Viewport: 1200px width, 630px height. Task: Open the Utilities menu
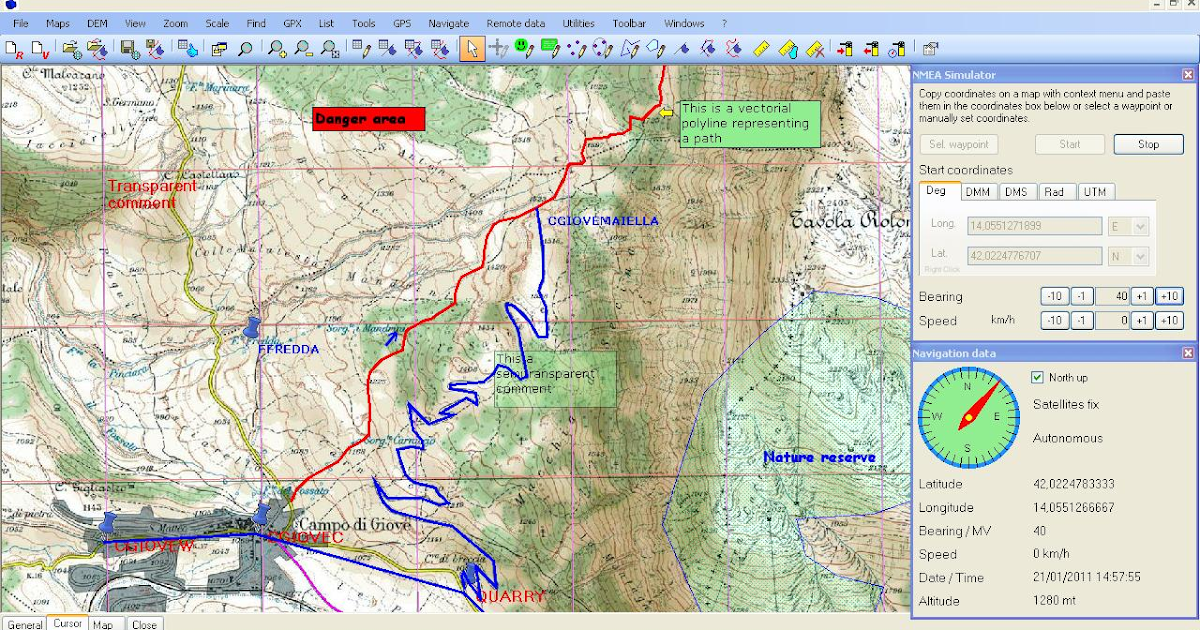(x=578, y=23)
